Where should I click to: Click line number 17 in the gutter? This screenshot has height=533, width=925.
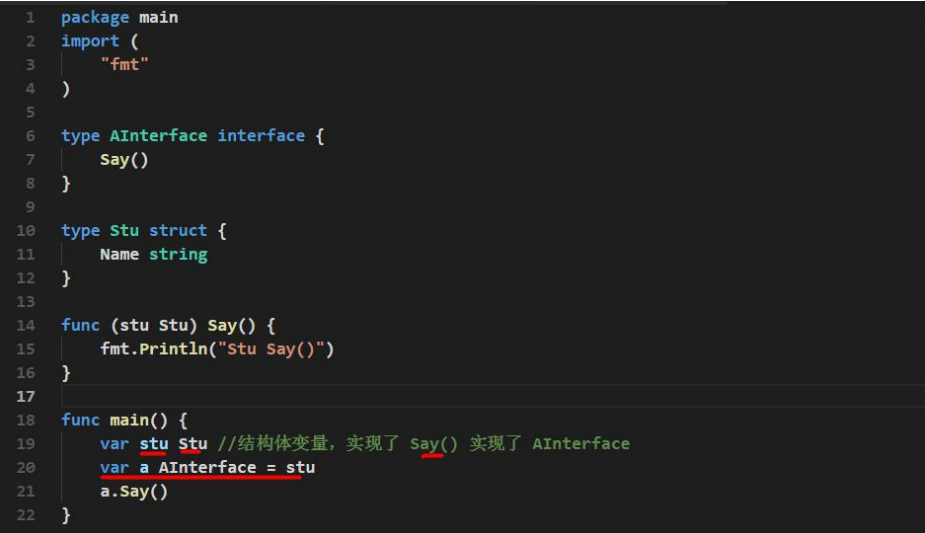pos(25,396)
